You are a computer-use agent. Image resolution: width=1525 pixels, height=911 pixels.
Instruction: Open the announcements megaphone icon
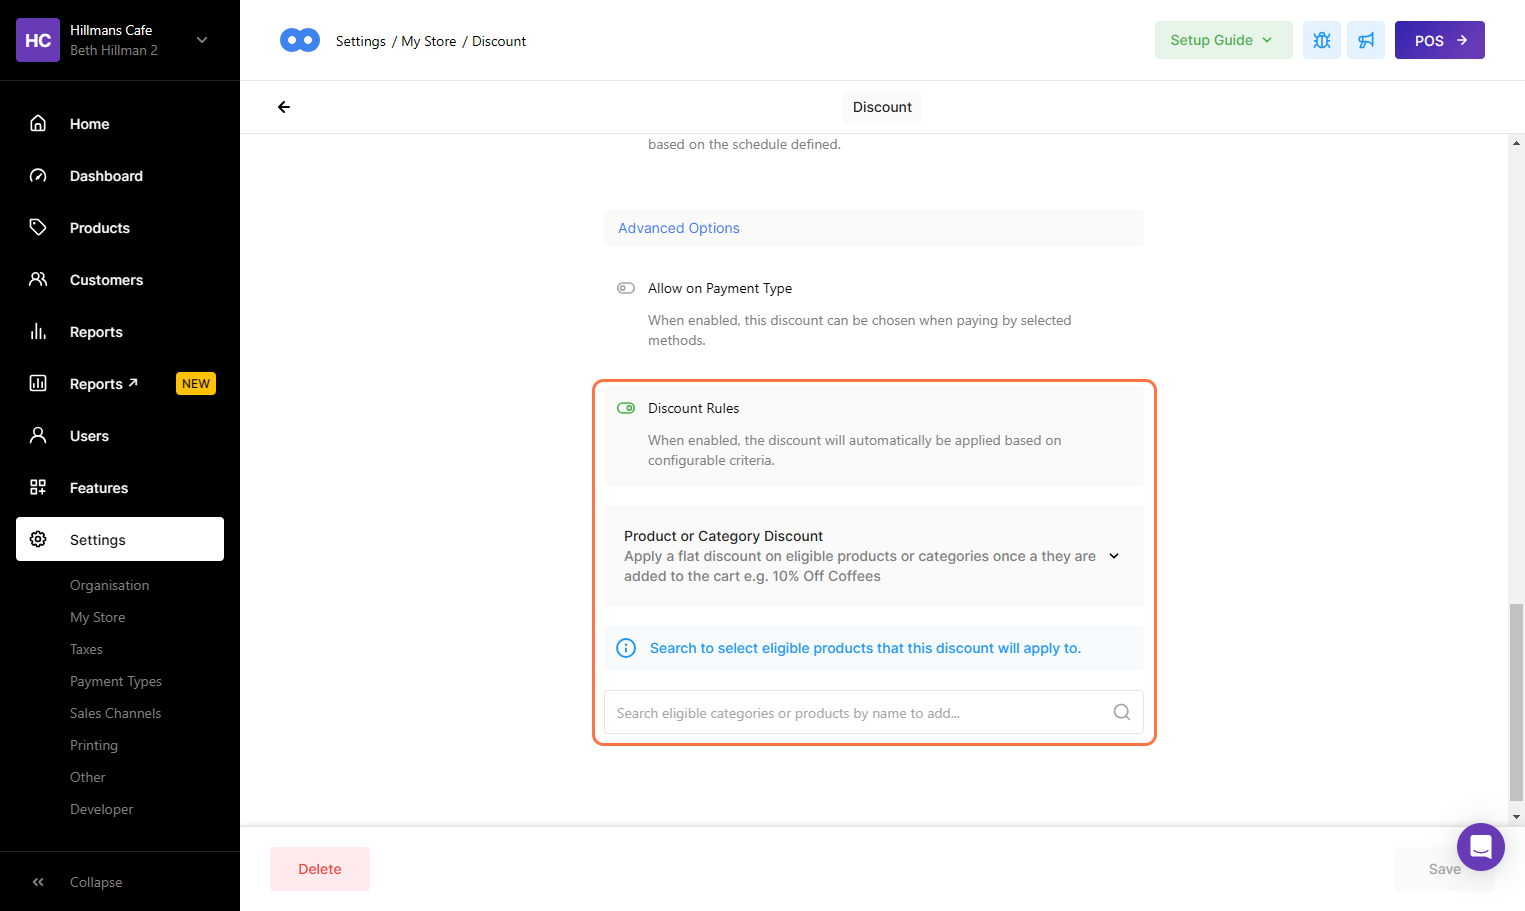point(1365,40)
